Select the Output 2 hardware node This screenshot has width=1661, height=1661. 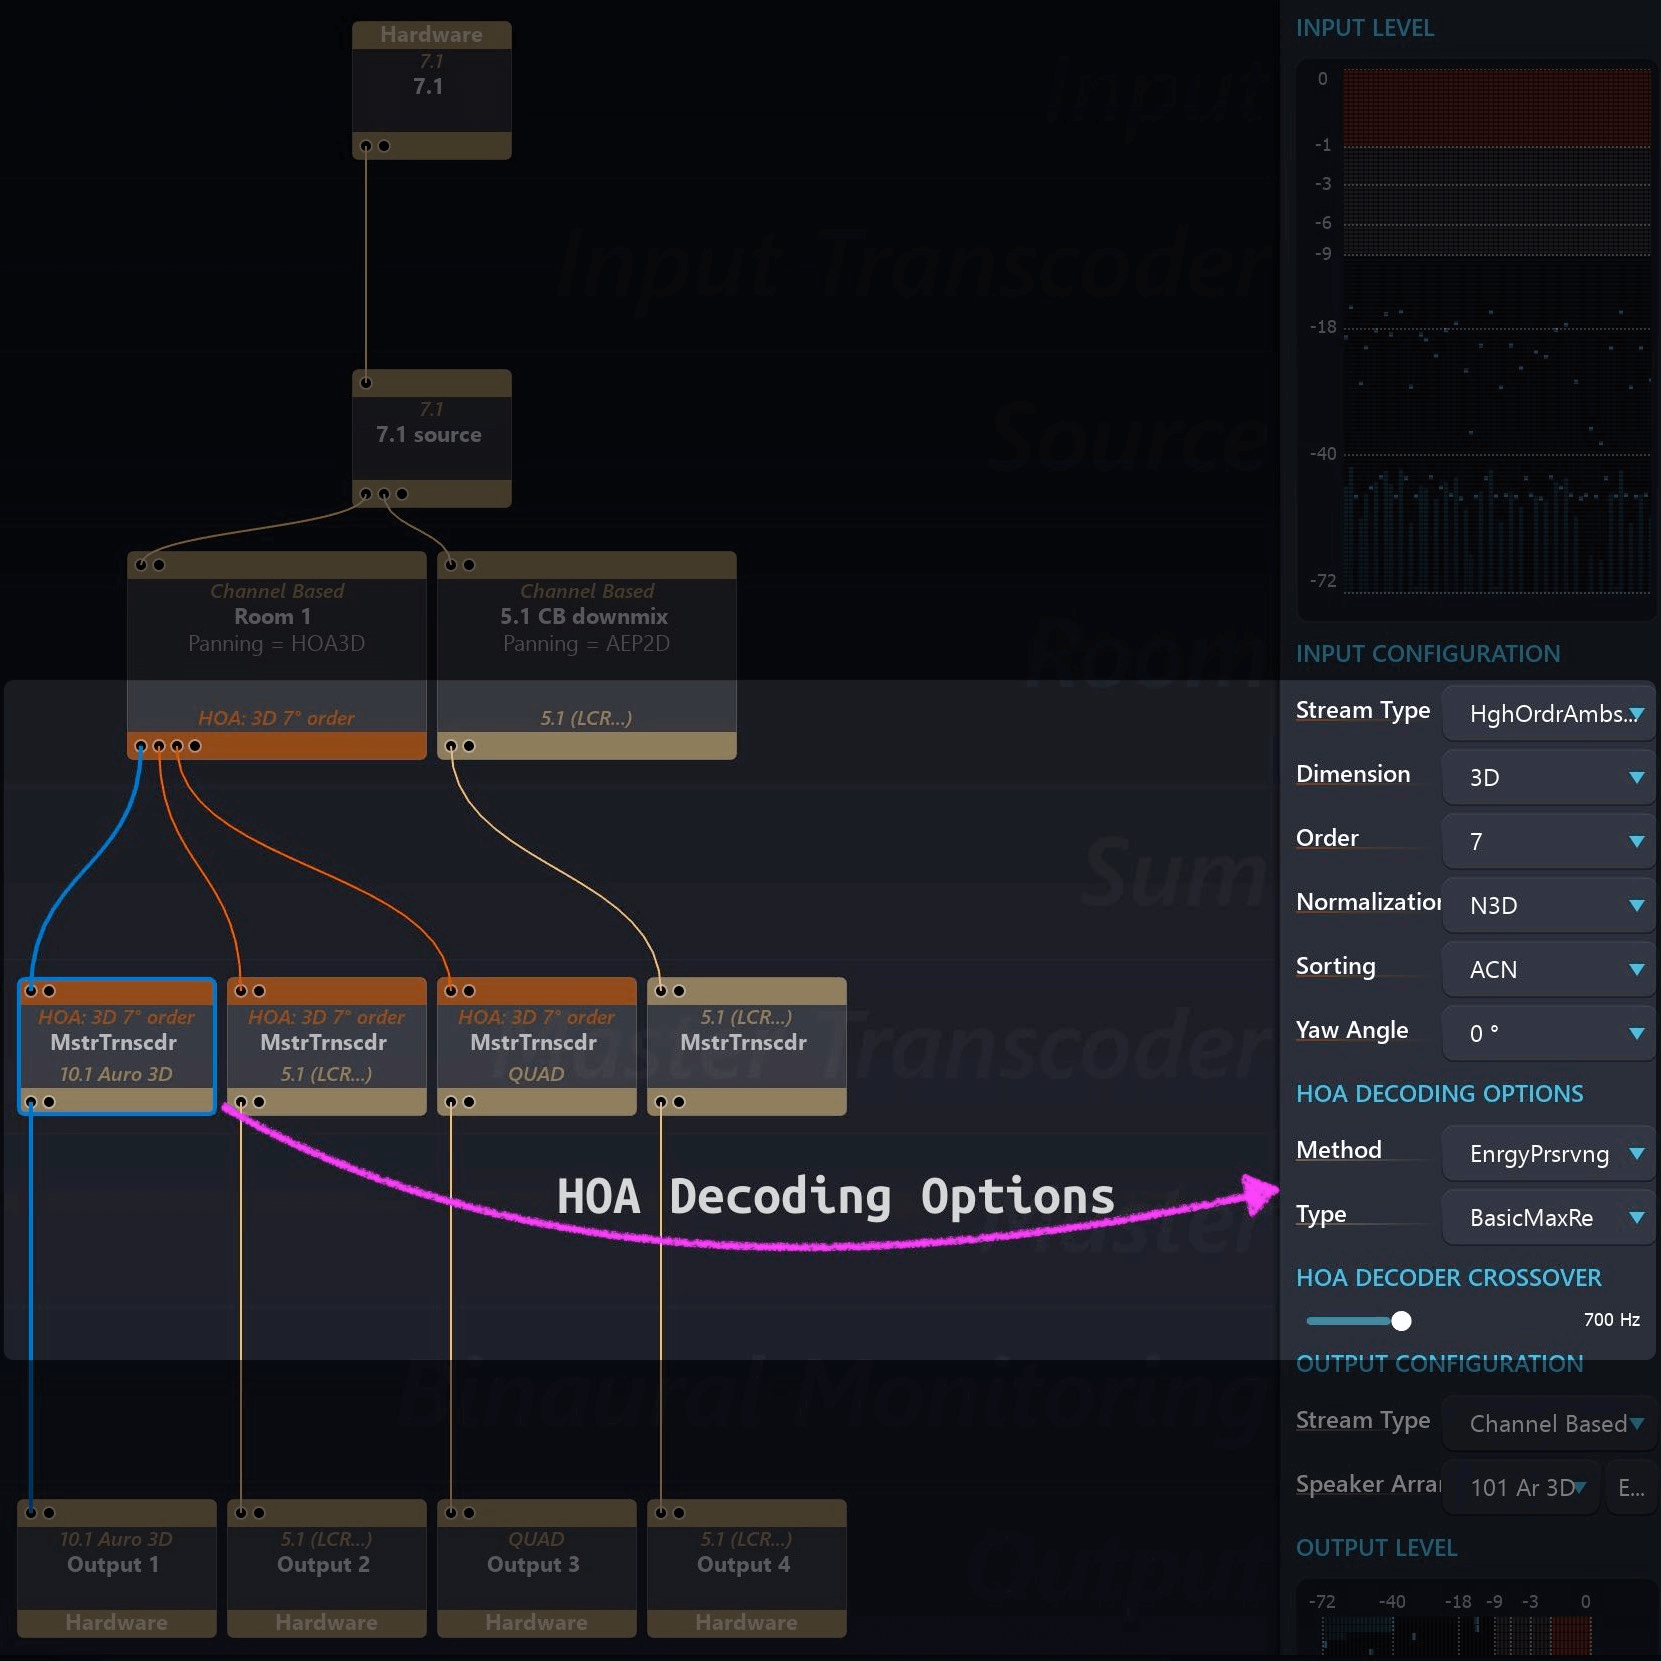[x=326, y=1565]
